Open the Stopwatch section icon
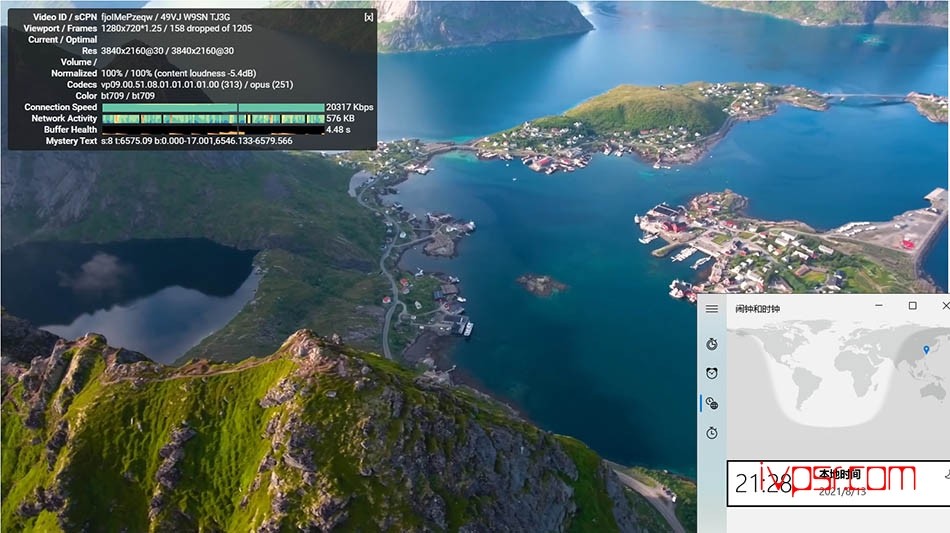This screenshot has width=950, height=533. pos(712,432)
